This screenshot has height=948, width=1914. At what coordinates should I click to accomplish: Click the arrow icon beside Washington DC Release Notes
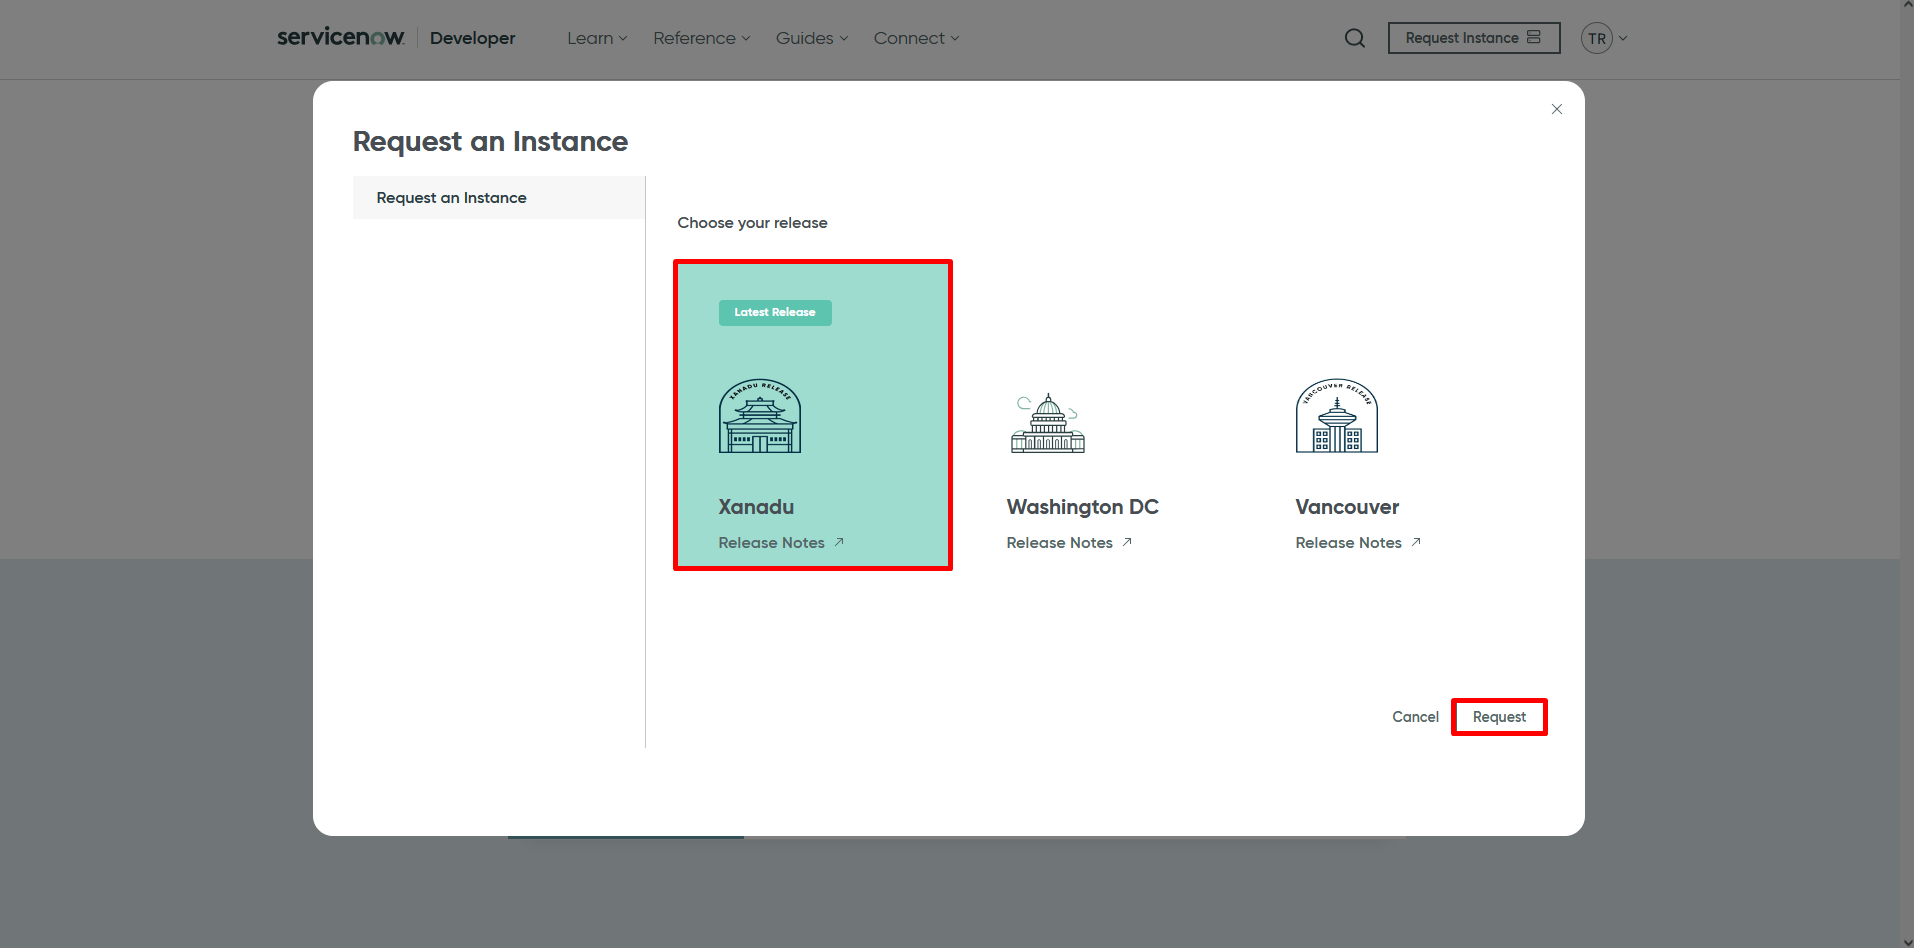(x=1127, y=542)
